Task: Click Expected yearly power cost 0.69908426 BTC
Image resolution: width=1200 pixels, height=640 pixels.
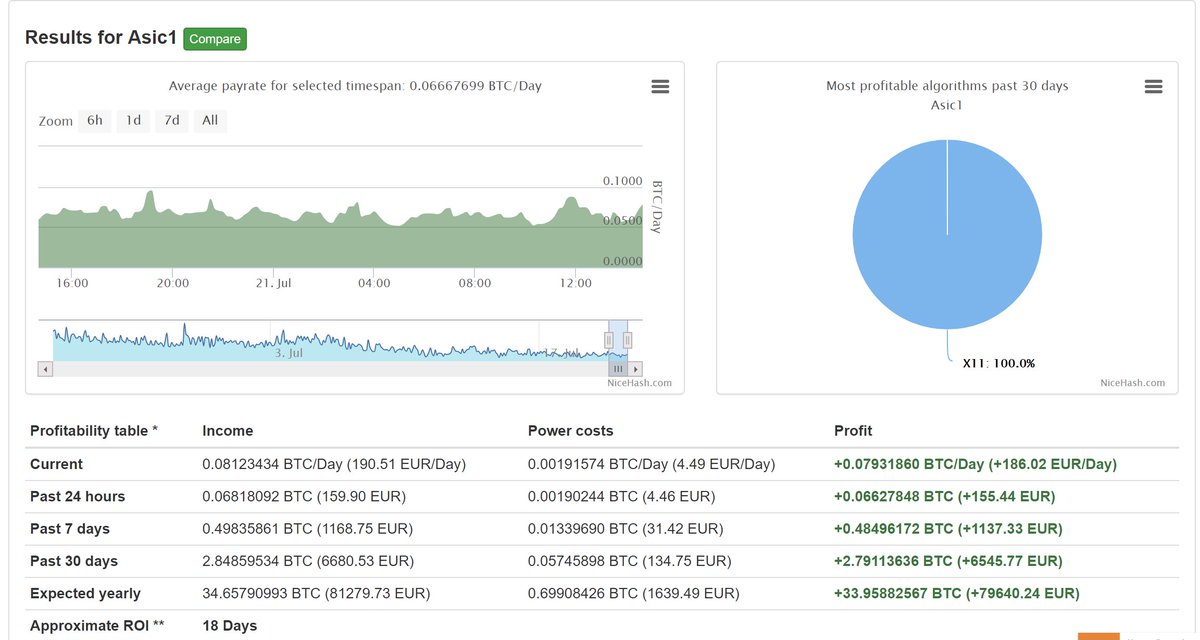Action: [634, 594]
